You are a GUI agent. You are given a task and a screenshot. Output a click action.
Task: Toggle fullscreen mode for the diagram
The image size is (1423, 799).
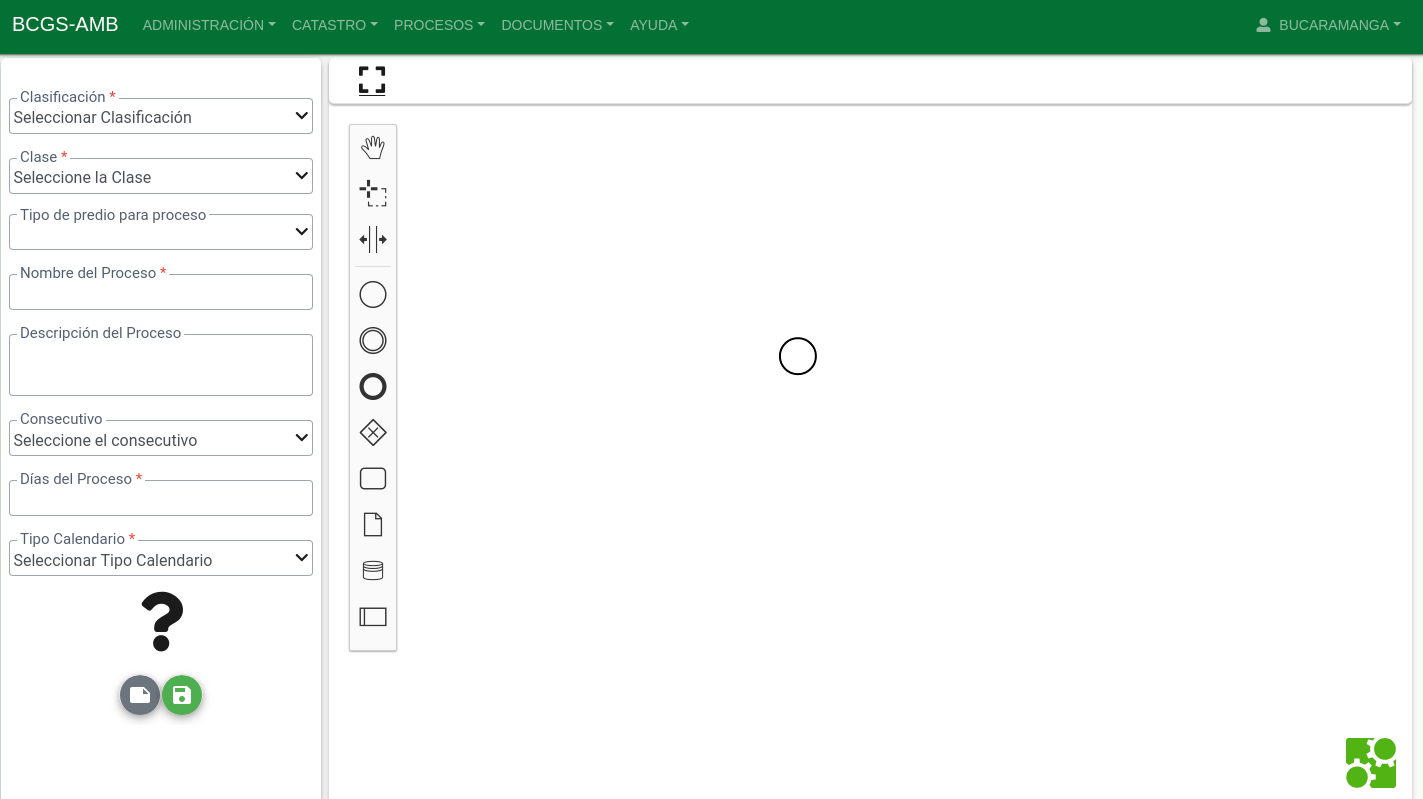click(372, 80)
